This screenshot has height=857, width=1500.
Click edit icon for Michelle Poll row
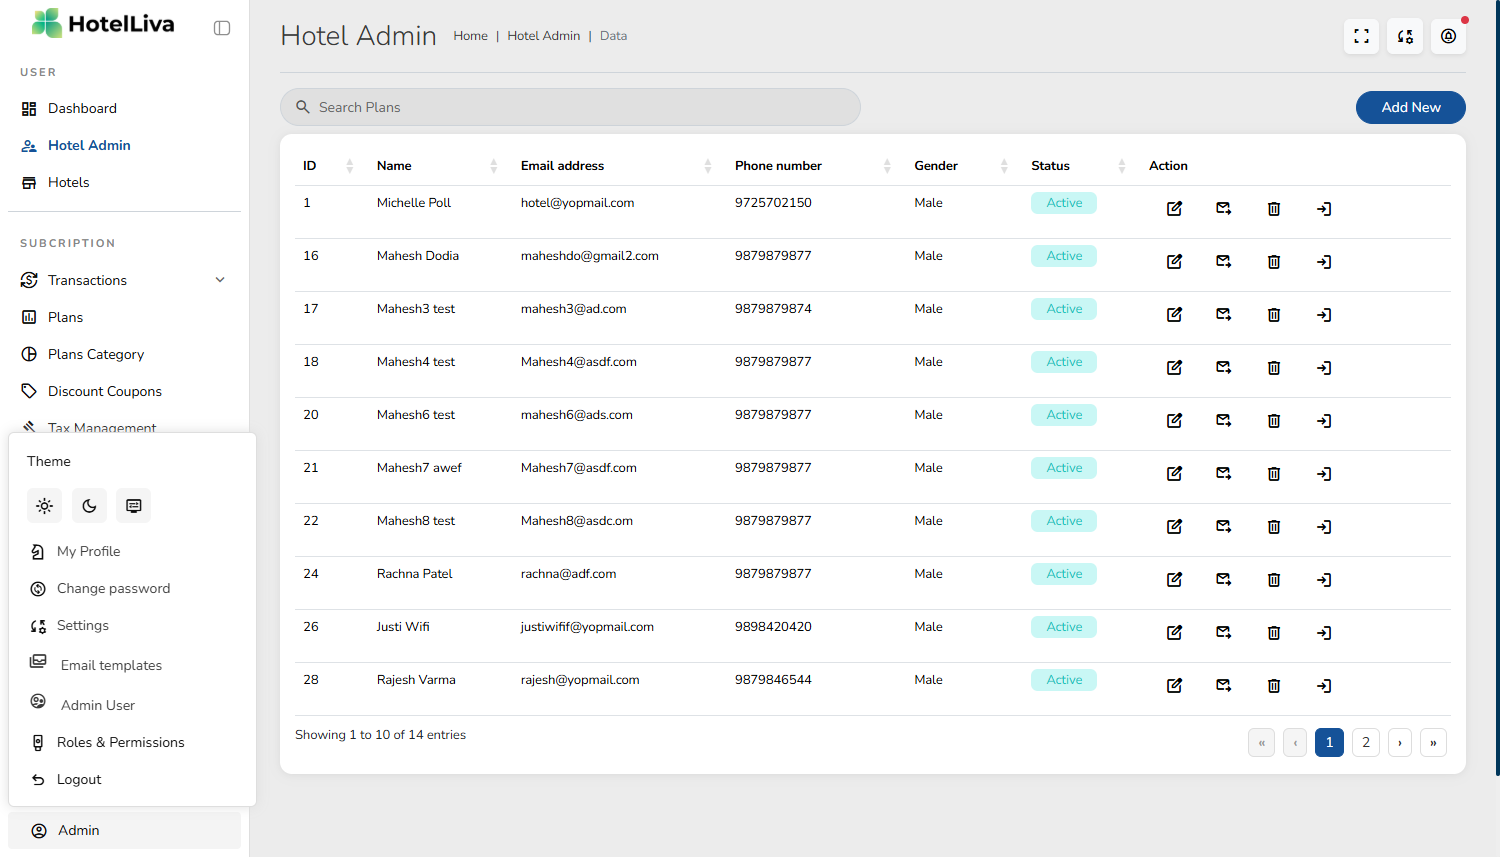coord(1174,209)
